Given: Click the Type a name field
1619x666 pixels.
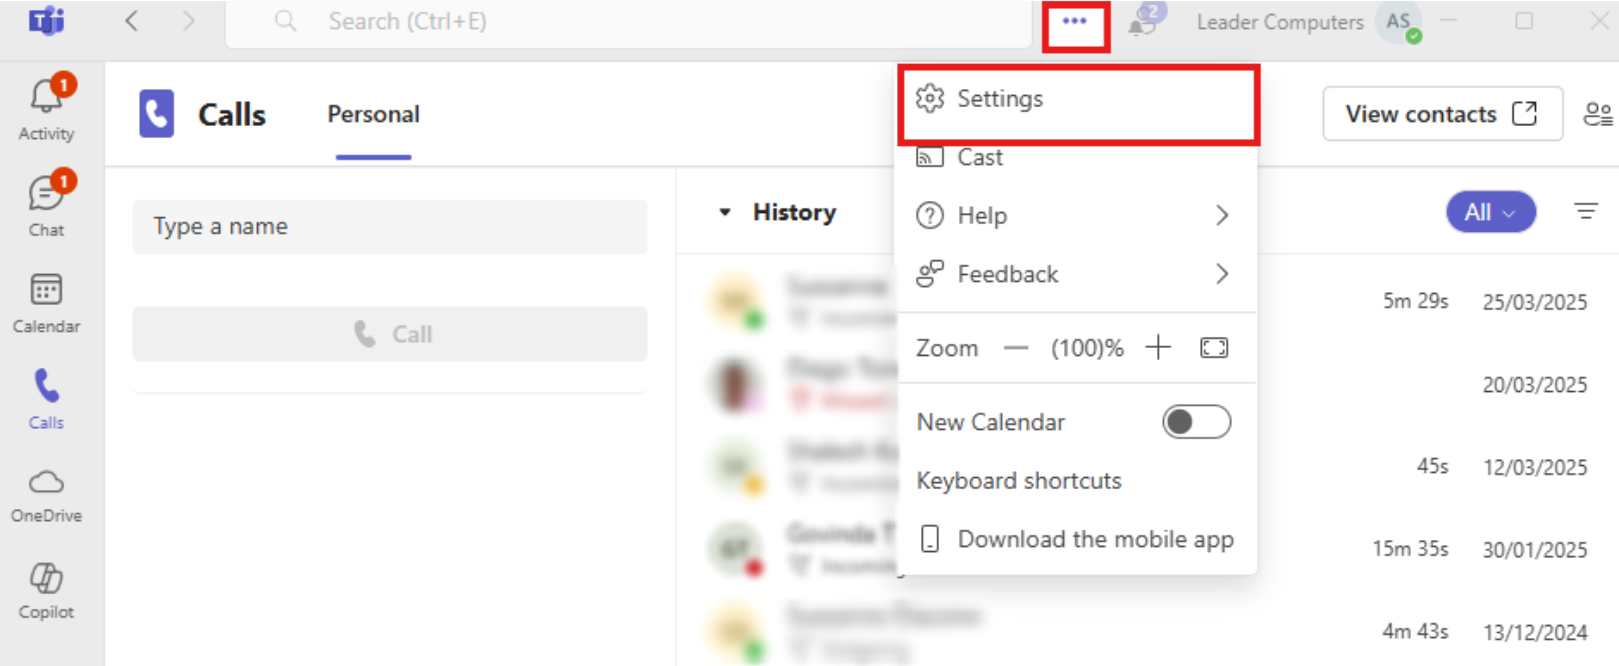Looking at the screenshot, I should 390,227.
